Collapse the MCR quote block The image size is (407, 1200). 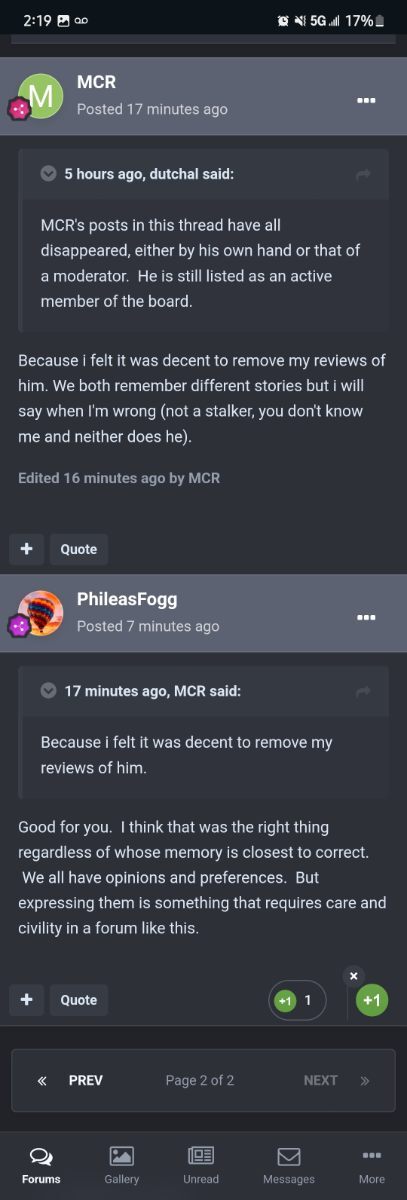tap(48, 690)
